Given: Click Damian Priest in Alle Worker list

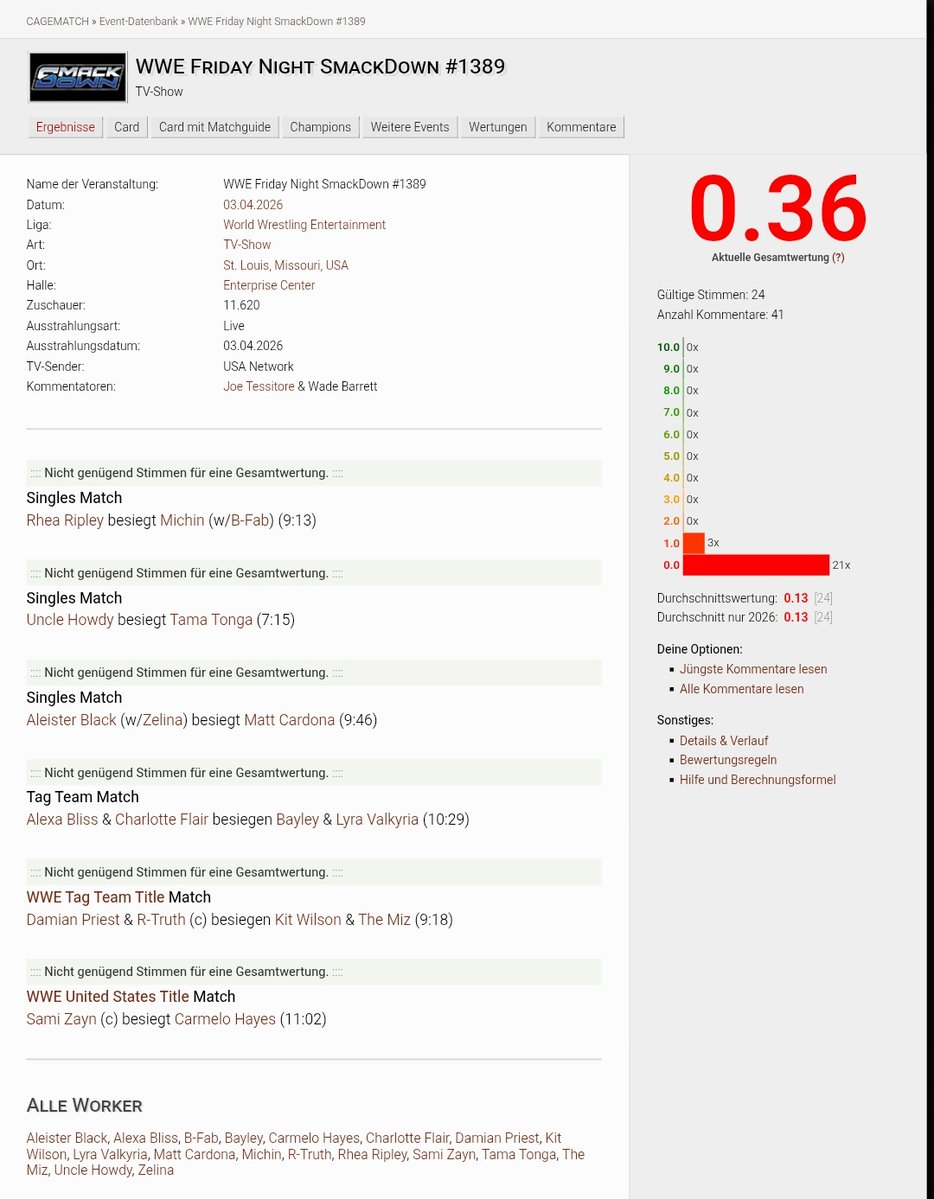Looking at the screenshot, I should coord(497,1139).
